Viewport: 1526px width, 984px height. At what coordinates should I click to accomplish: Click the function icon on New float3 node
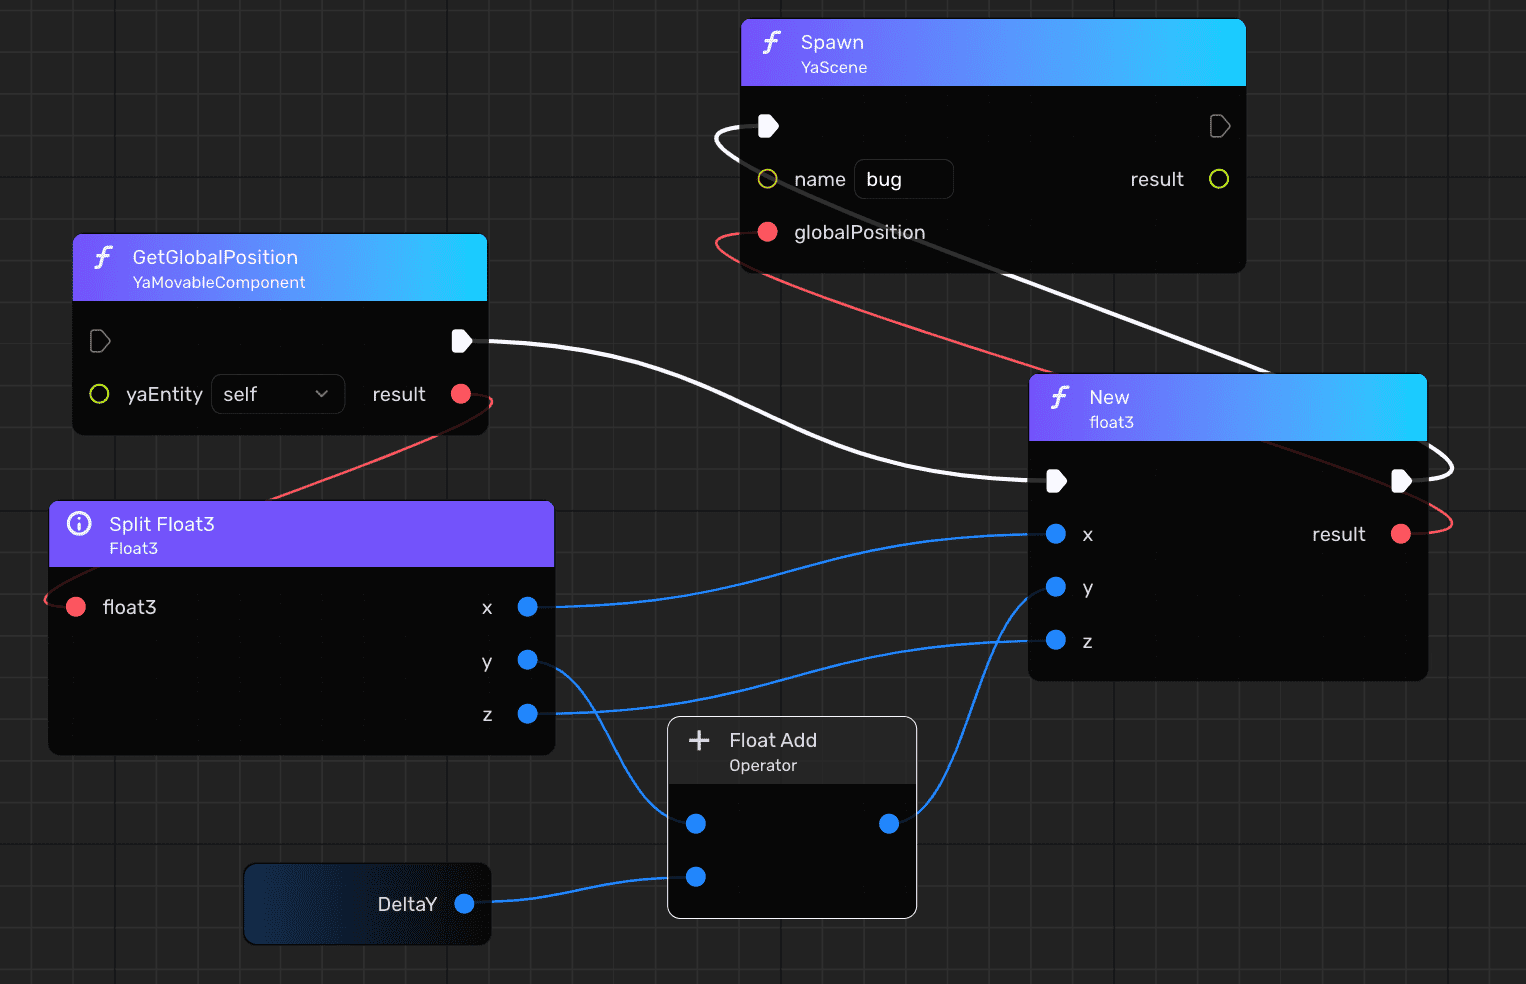tap(1060, 398)
